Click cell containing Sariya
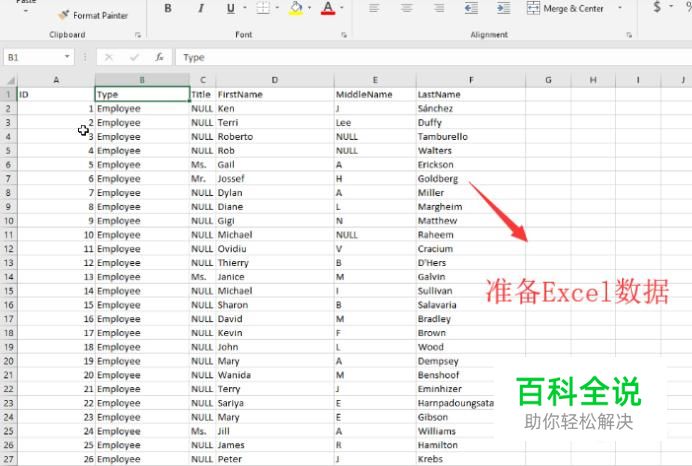 coord(275,403)
